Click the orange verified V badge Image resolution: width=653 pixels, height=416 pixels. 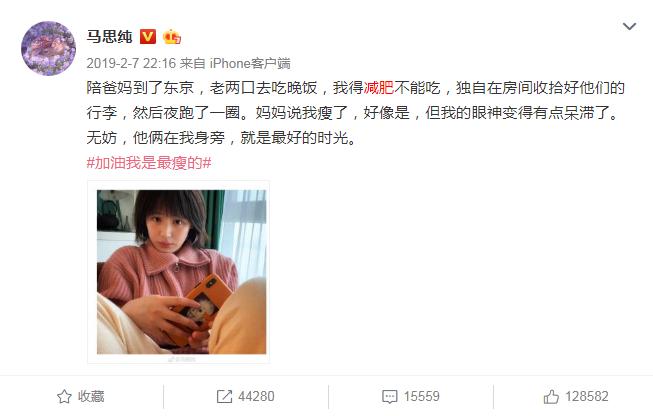[x=148, y=37]
